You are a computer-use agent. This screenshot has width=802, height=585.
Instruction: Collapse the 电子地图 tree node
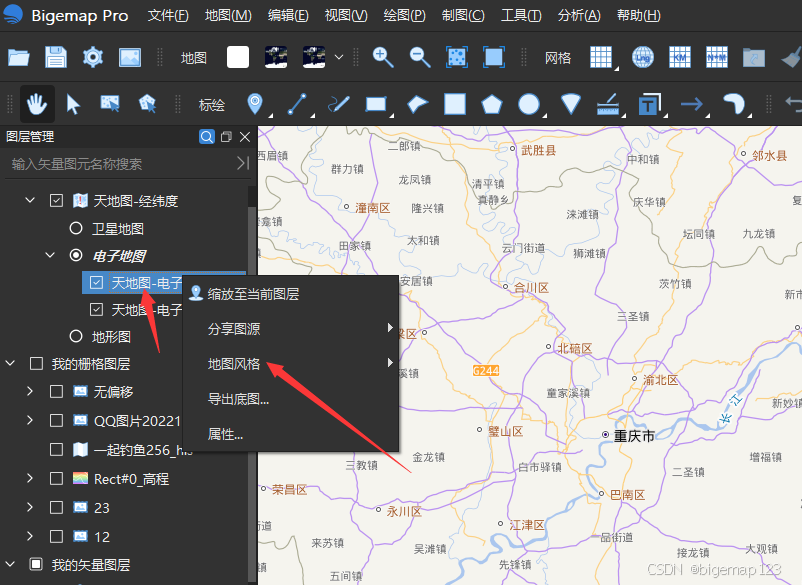50,255
